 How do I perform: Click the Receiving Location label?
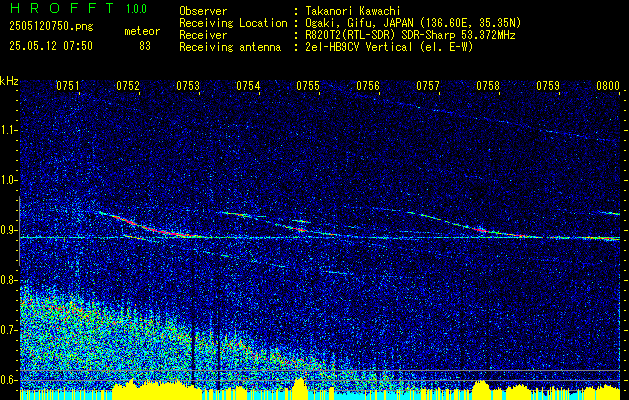click(233, 23)
